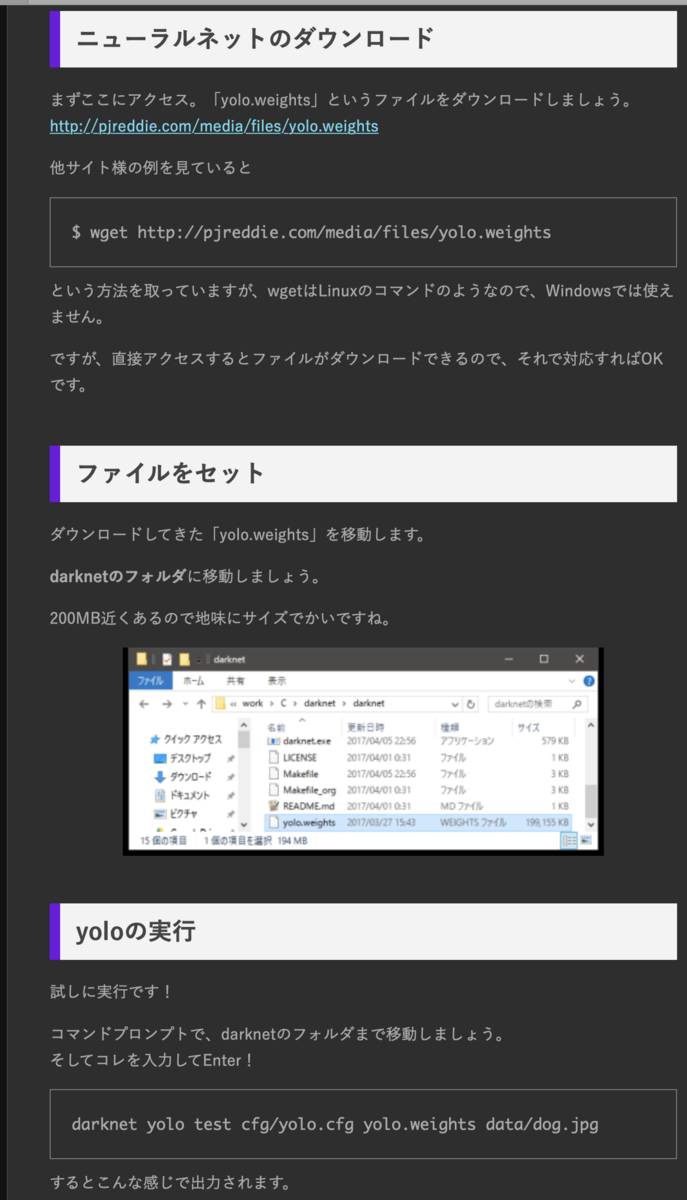
Task: Maximize the darknet Explorer window
Action: (544, 658)
